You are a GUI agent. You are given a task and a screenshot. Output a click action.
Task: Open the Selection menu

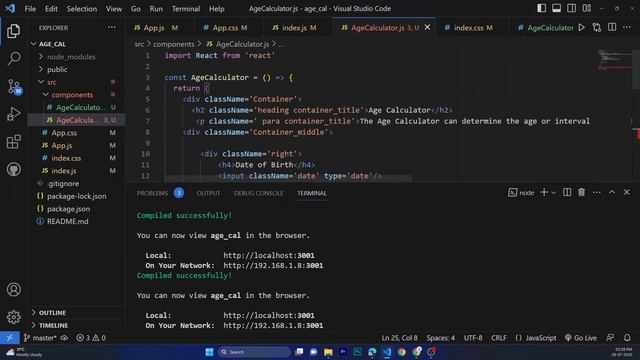(82, 9)
